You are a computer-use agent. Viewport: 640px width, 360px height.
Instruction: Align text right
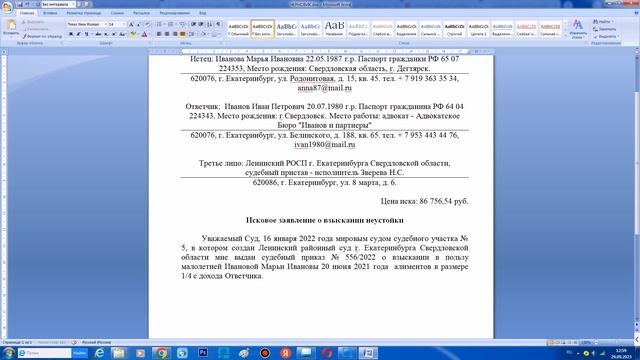175,34
